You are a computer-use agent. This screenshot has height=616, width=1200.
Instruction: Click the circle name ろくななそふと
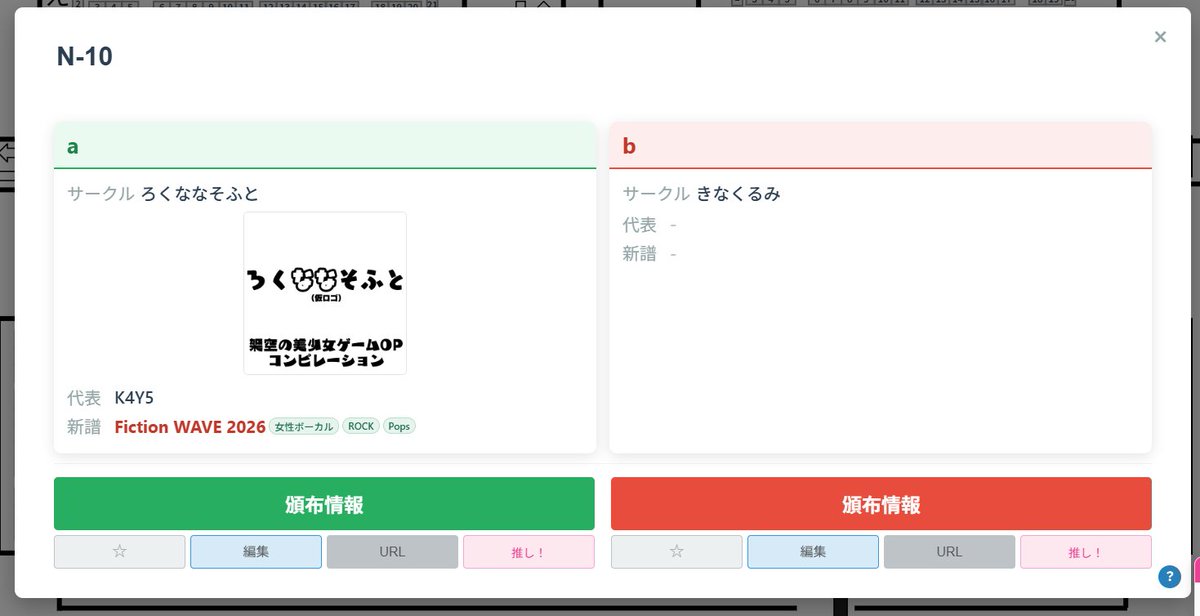click(x=198, y=193)
